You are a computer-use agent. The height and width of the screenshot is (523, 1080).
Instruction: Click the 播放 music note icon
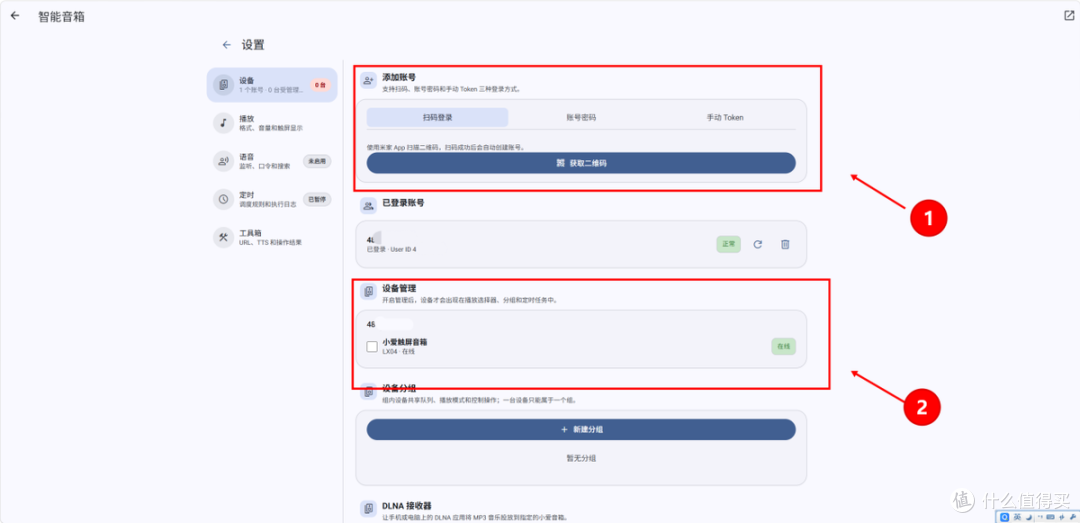[x=223, y=123]
